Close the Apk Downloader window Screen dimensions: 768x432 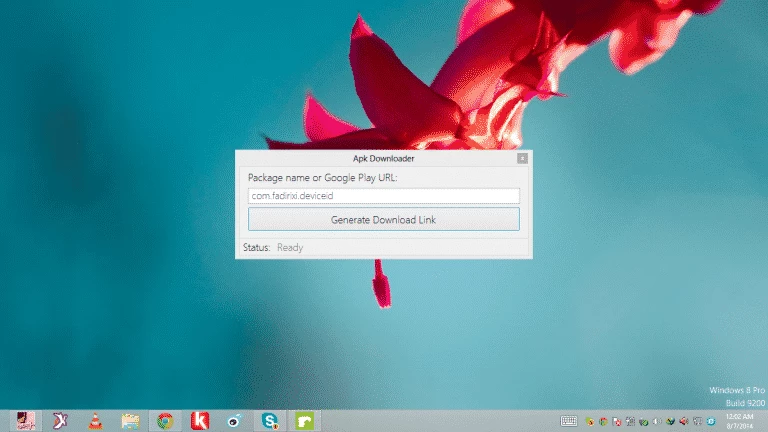pos(522,158)
